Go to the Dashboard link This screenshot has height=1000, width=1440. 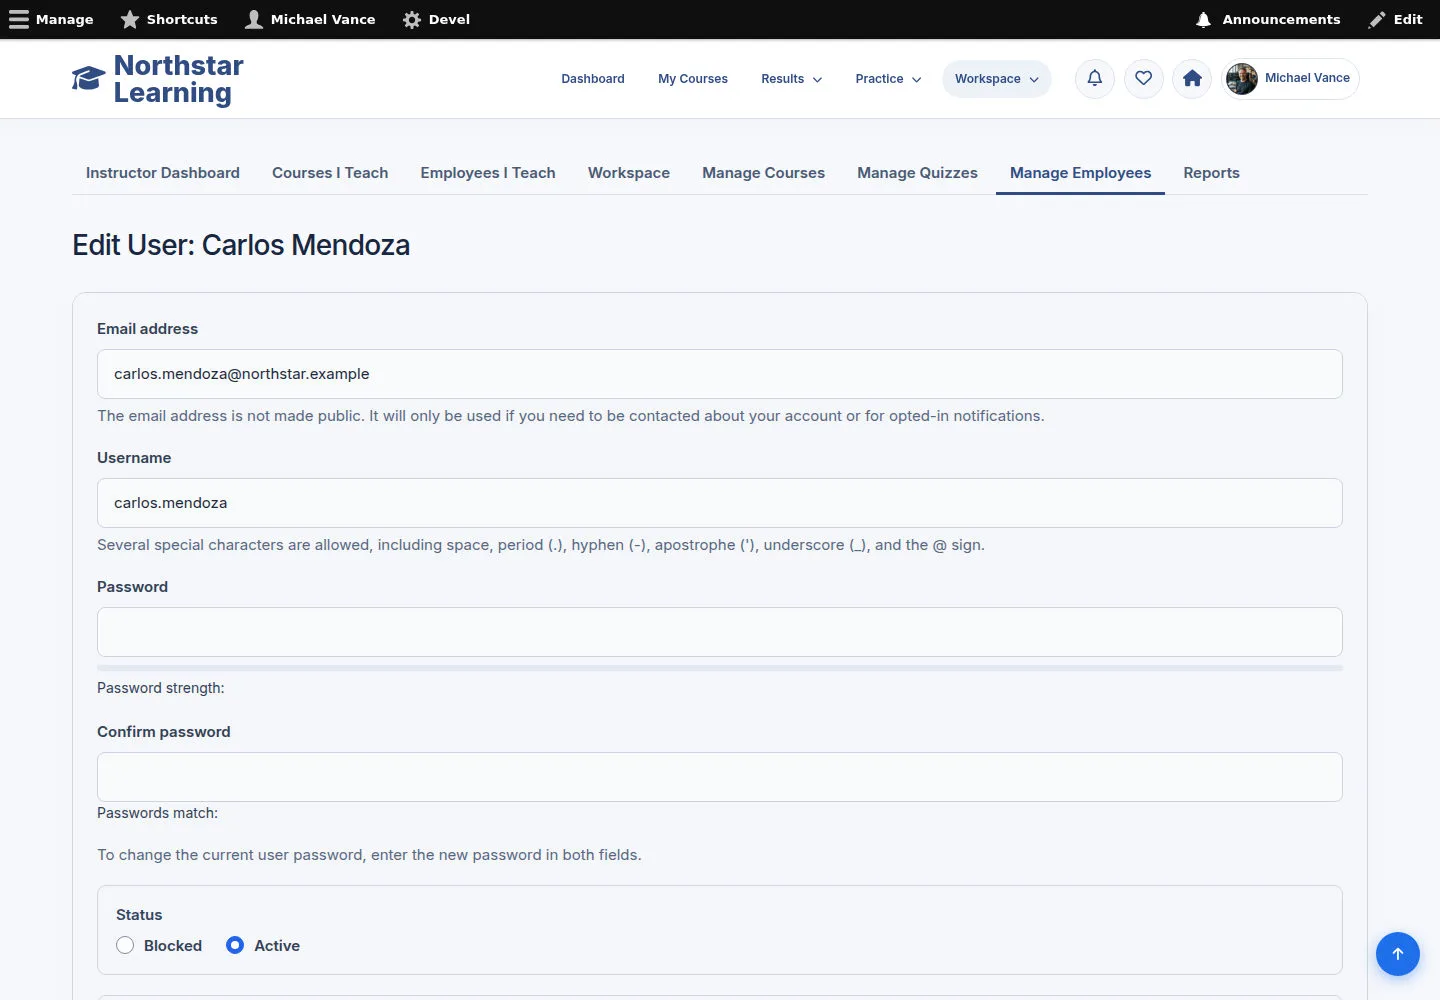[593, 79]
